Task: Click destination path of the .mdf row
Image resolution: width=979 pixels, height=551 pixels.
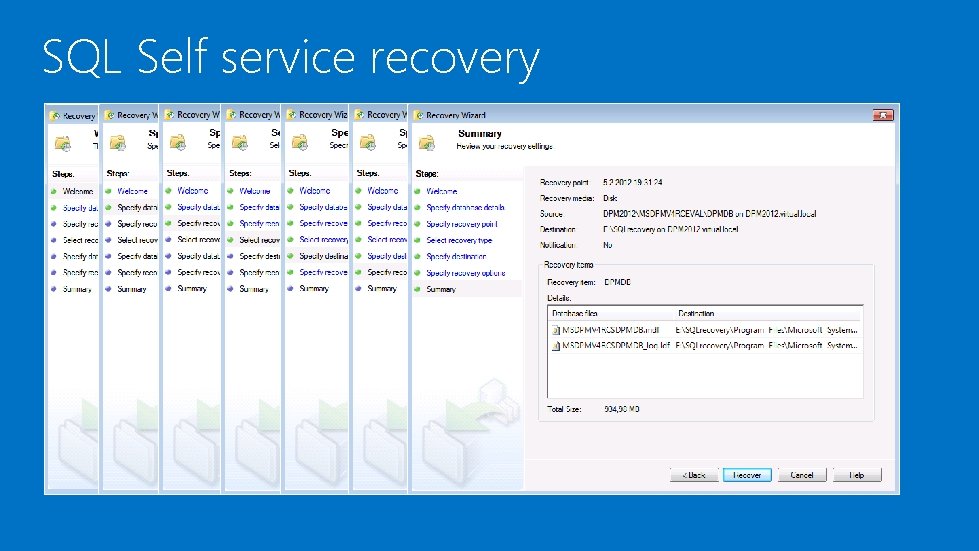Action: (x=767, y=329)
